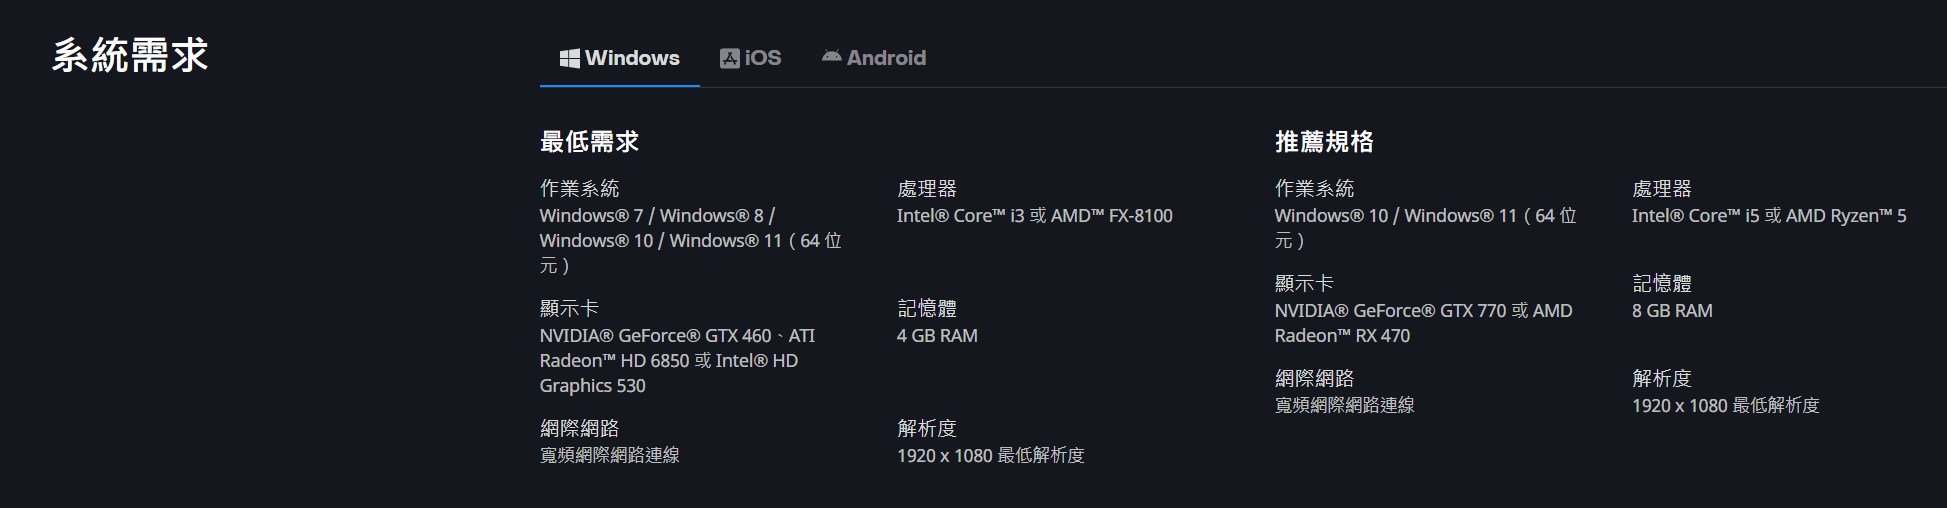Click 寬頻網際網路連線 under minimum requirements
Image resolution: width=1947 pixels, height=508 pixels.
point(610,455)
